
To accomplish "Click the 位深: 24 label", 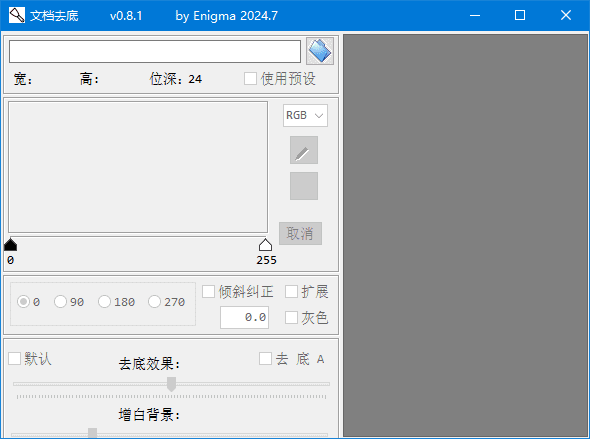I will pos(176,79).
